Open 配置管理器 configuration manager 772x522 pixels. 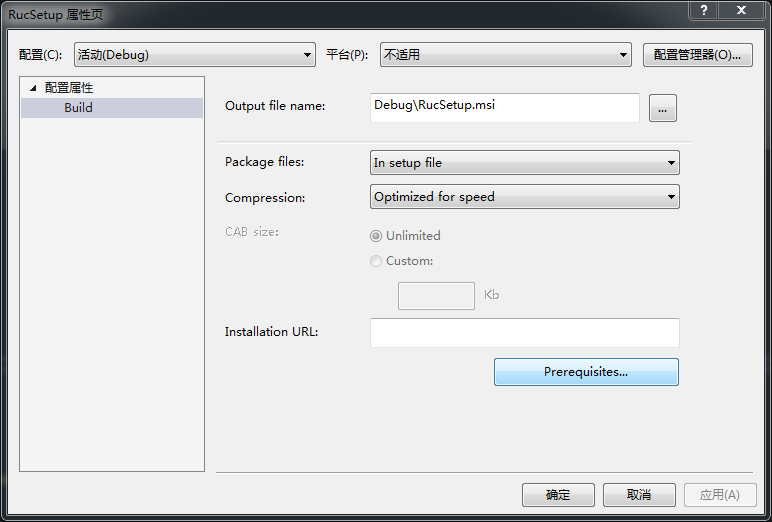697,55
